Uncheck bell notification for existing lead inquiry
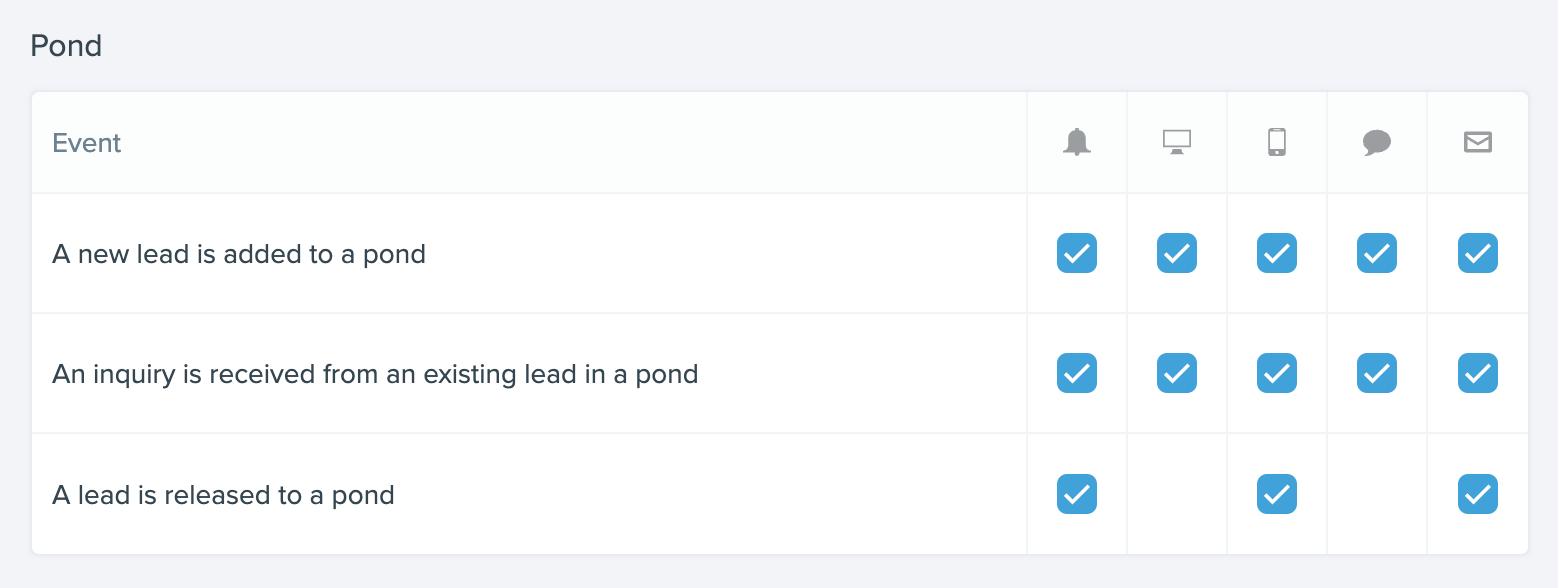Viewport: 1558px width, 588px height. 1077,373
